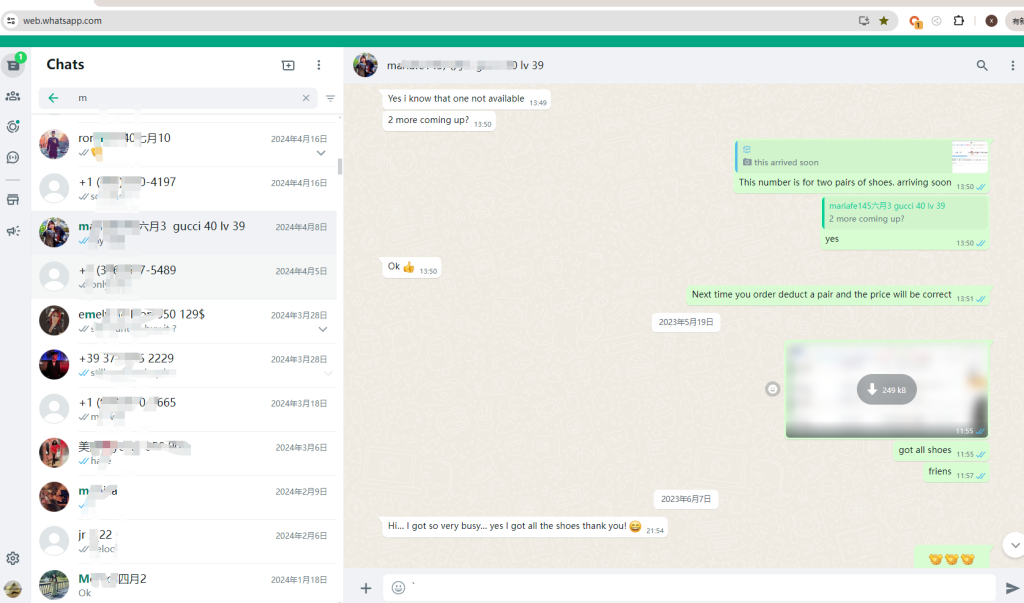Screen dimensions: 1024x603
Task: Expand chevron on April 16 top chat row
Action: click(321, 154)
